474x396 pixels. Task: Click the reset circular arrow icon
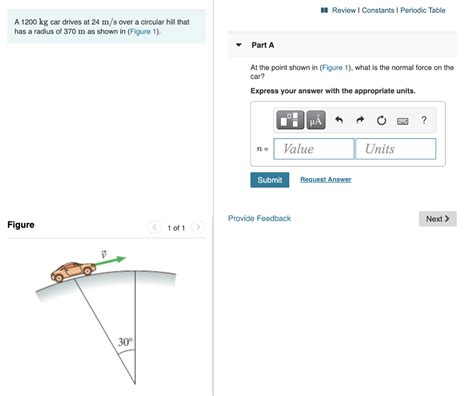coord(381,120)
